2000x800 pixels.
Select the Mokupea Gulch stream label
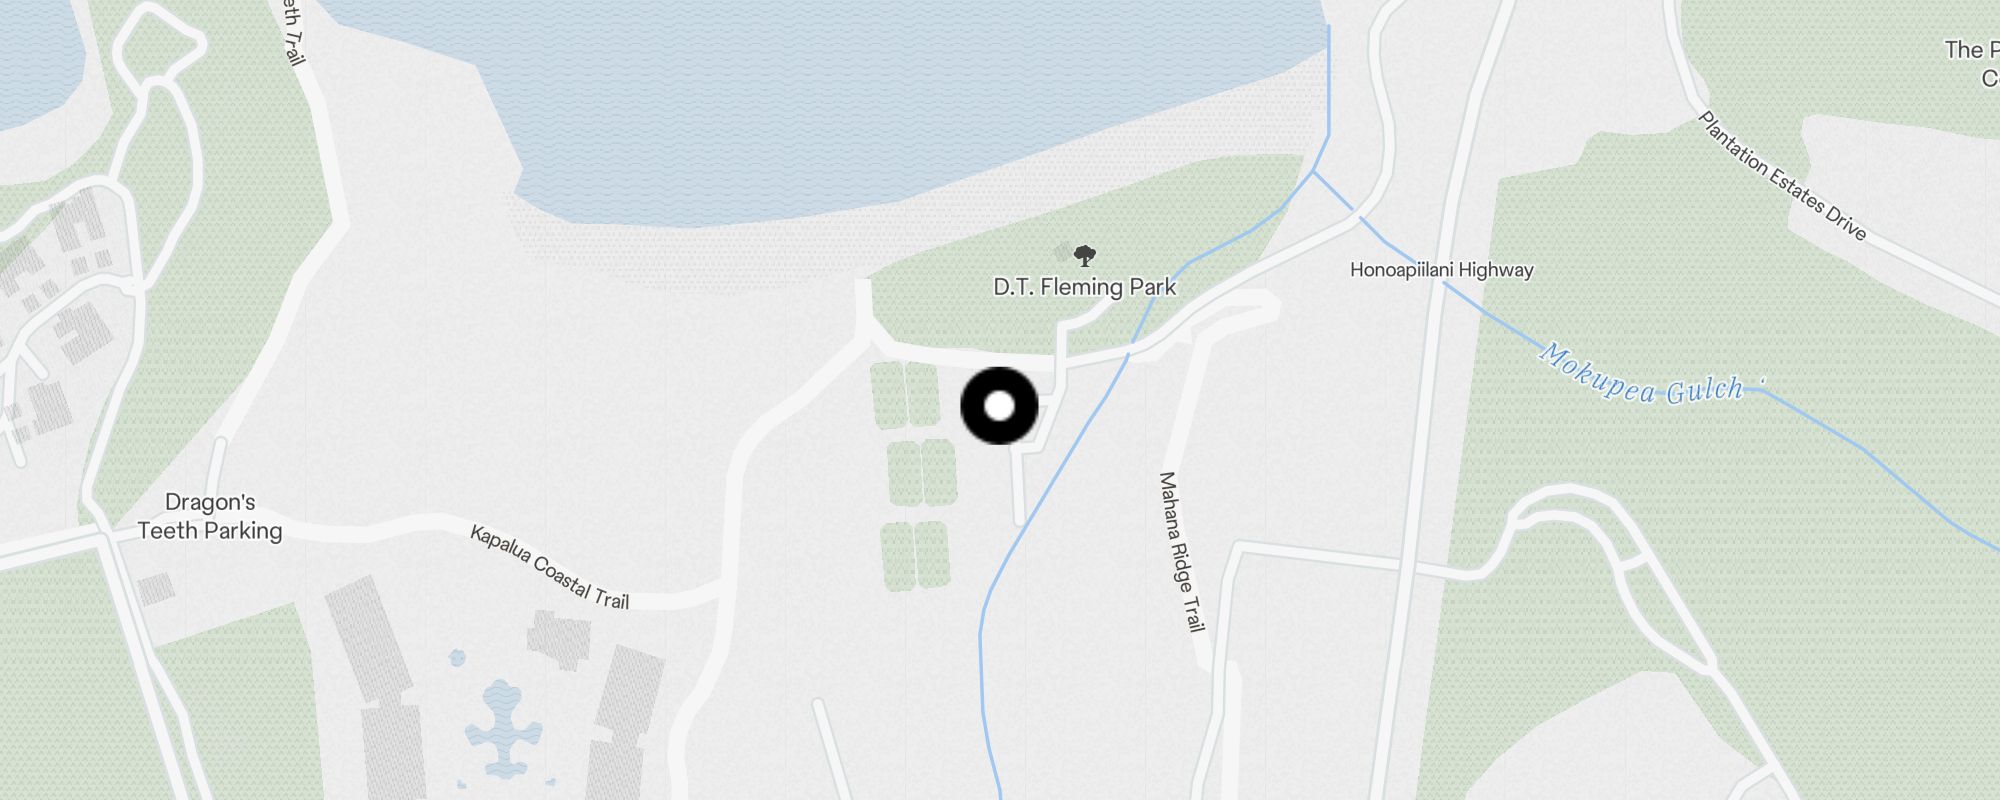click(1642, 377)
